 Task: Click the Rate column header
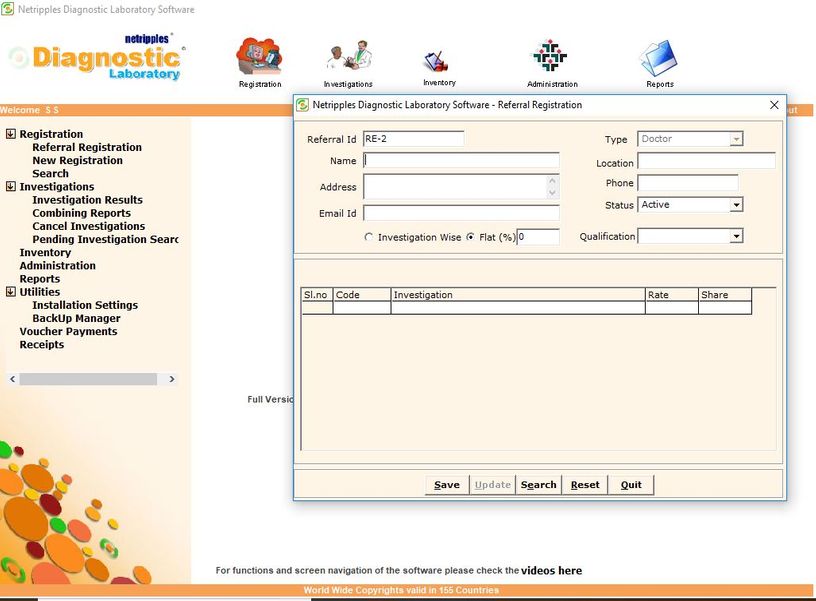671,295
